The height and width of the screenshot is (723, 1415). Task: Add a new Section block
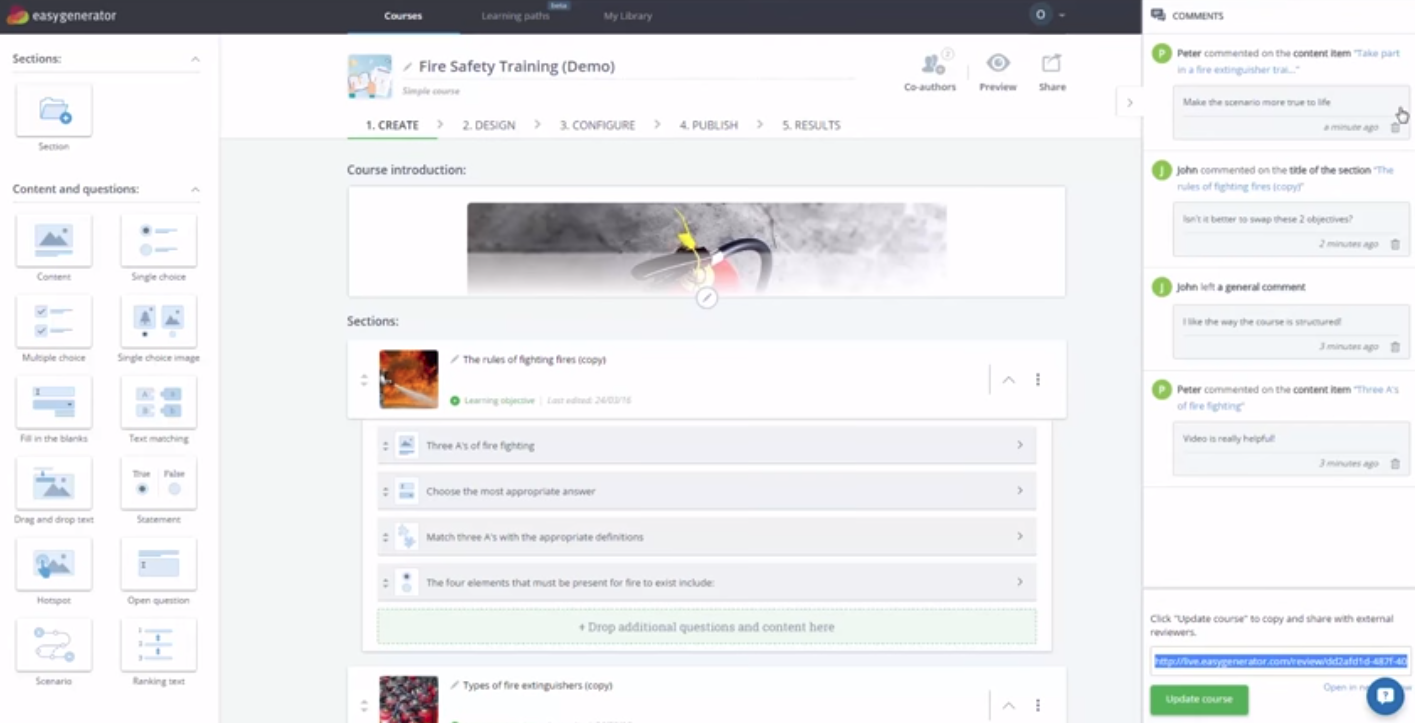click(x=54, y=110)
